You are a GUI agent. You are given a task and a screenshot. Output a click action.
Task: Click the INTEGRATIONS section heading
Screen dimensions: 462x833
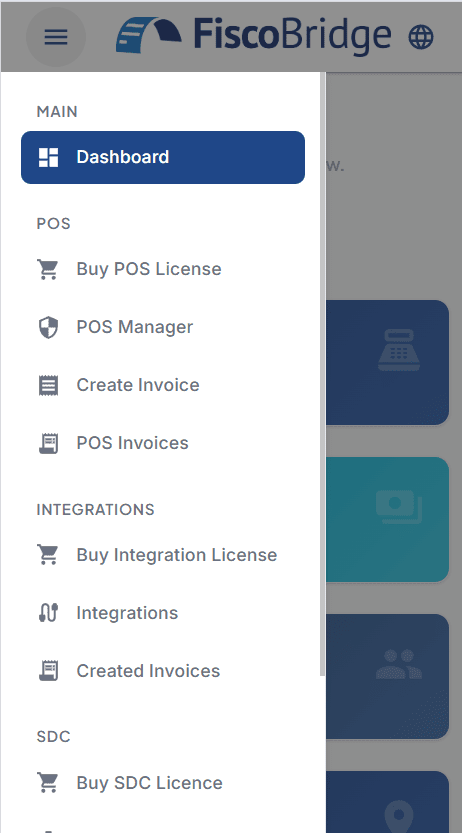click(95, 509)
